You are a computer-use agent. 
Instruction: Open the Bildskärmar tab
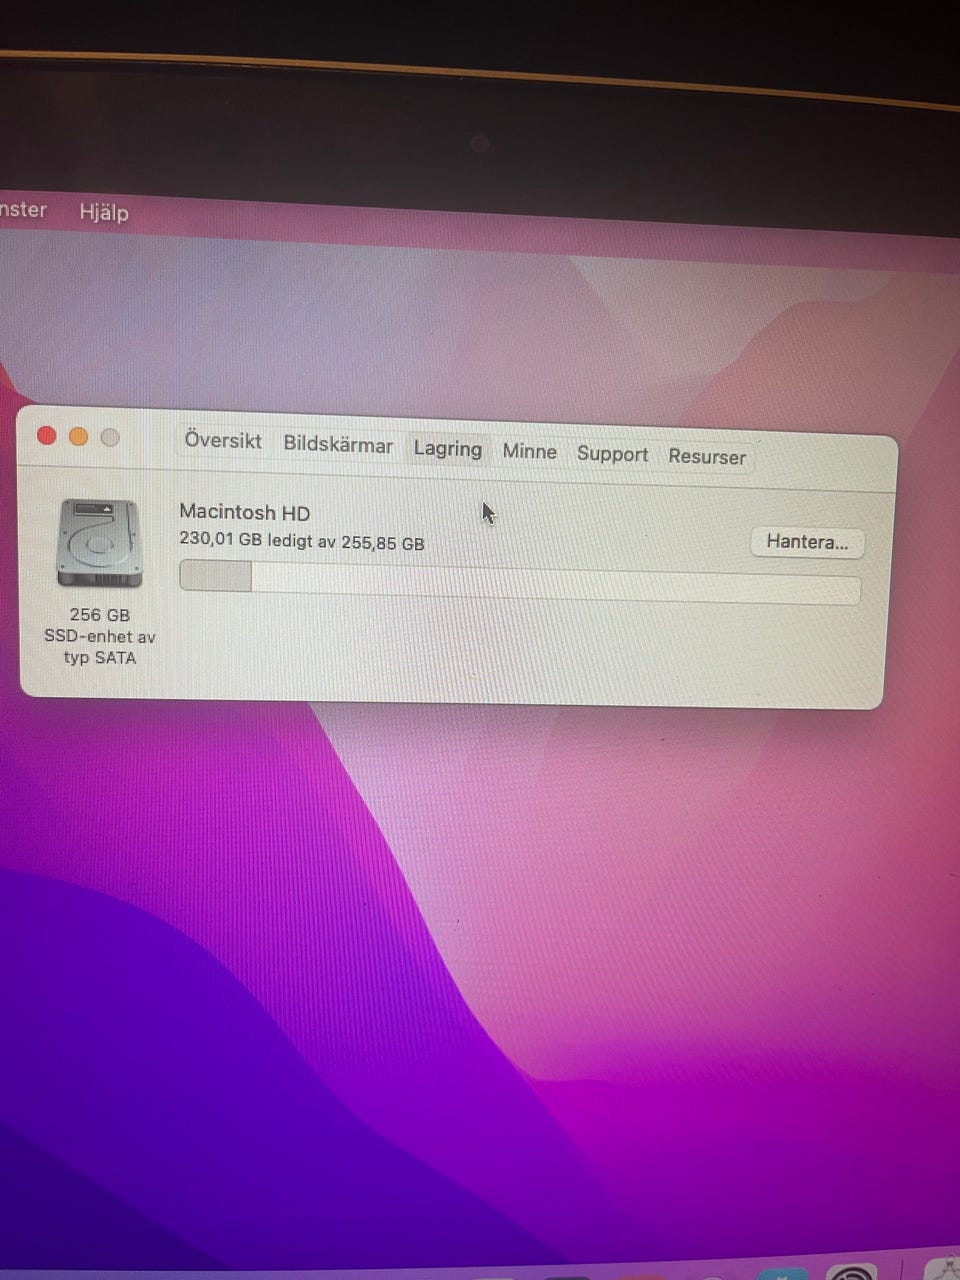pos(338,445)
